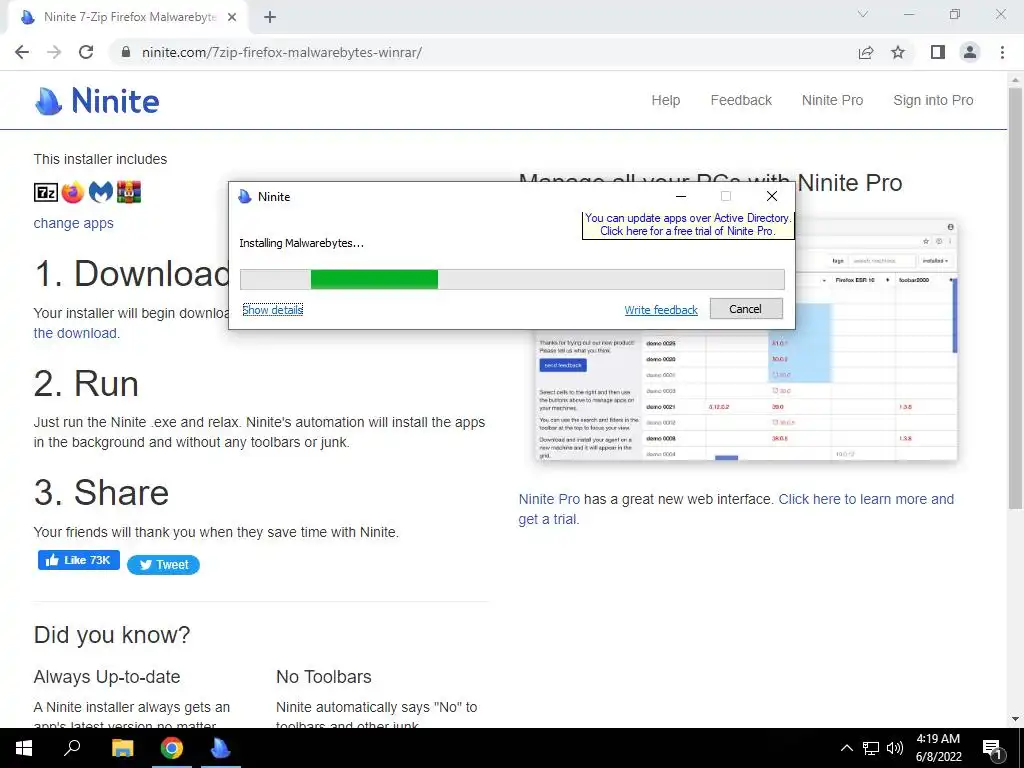Screen dimensions: 1024x768
Task: Select the Ninite 7-Zip Firefox tab
Action: (127, 17)
